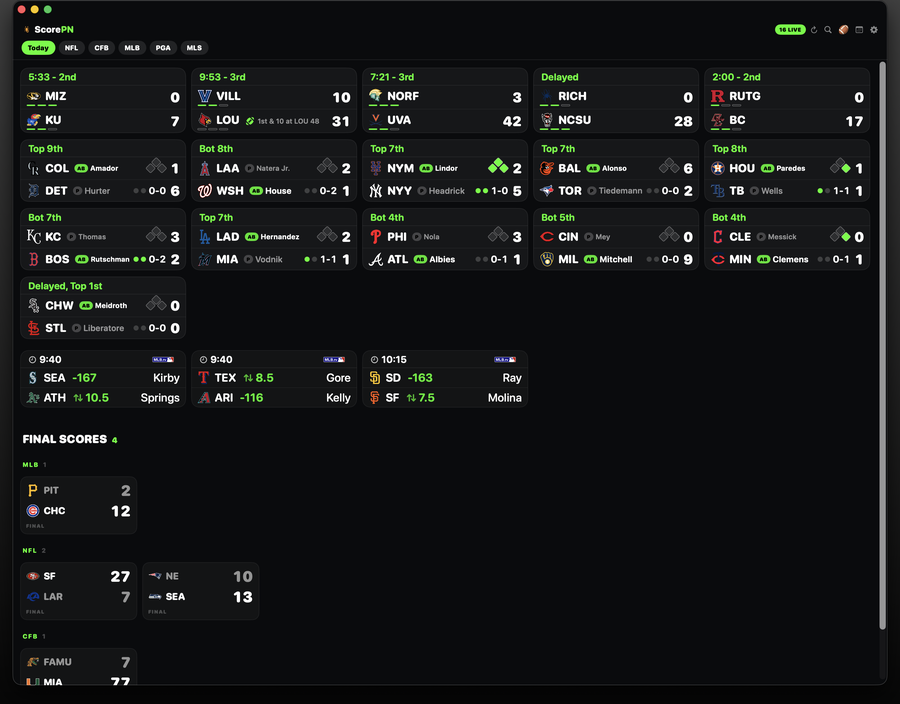The image size is (900, 704).
Task: Click the SEA -167 odds value
Action: [84, 378]
